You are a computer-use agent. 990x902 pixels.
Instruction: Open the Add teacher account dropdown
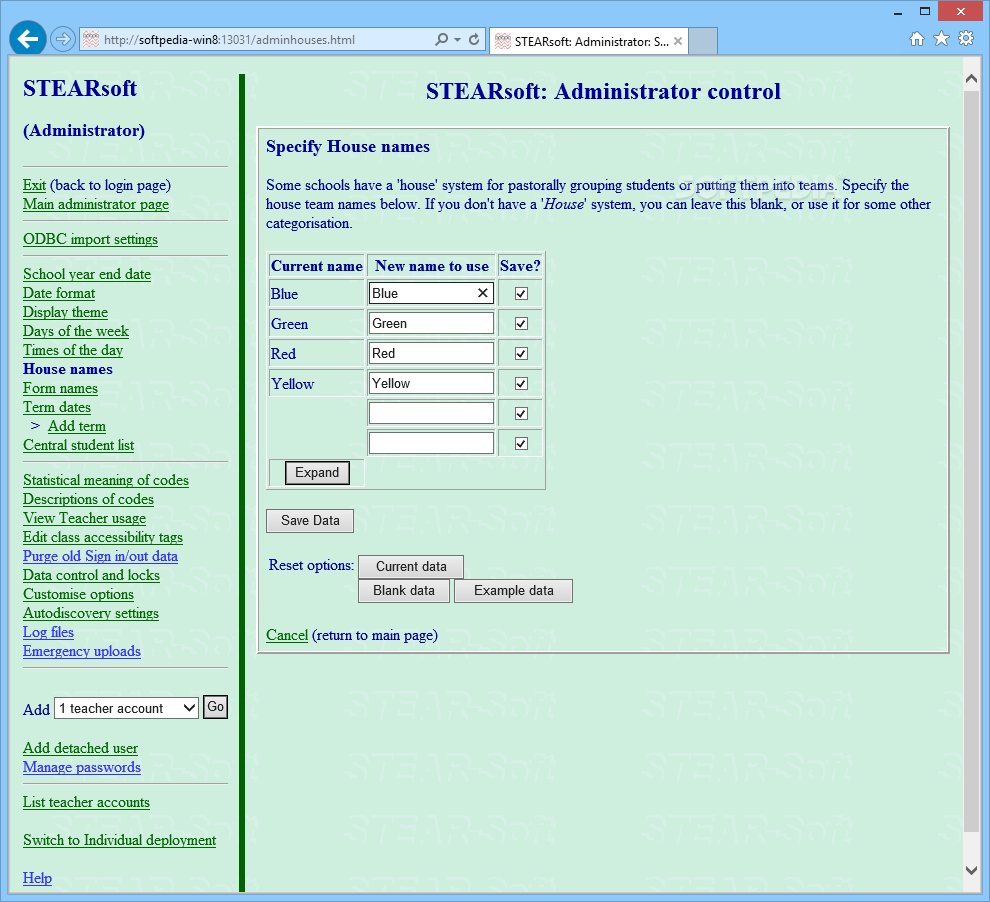tap(126, 708)
